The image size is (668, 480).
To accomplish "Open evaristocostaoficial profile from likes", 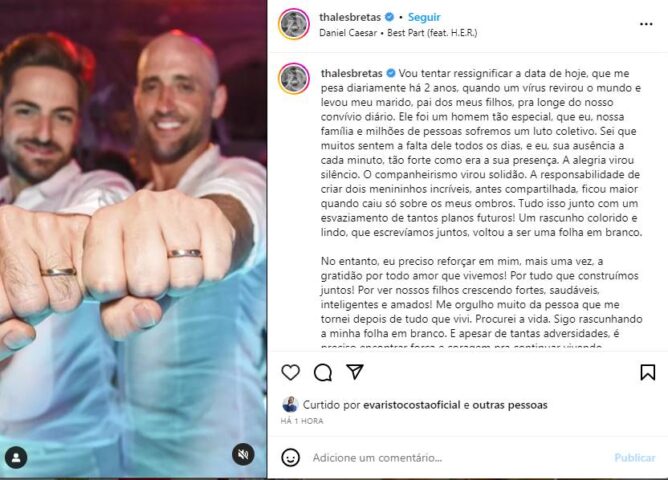I will (x=412, y=405).
